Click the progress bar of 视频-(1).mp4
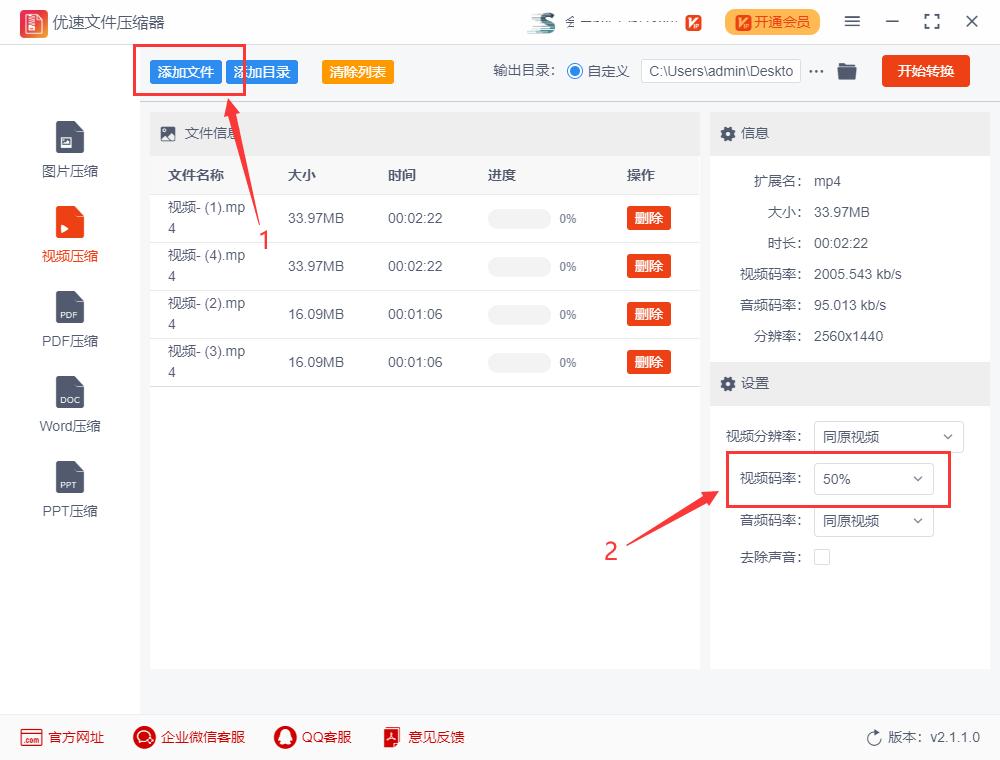 (518, 218)
